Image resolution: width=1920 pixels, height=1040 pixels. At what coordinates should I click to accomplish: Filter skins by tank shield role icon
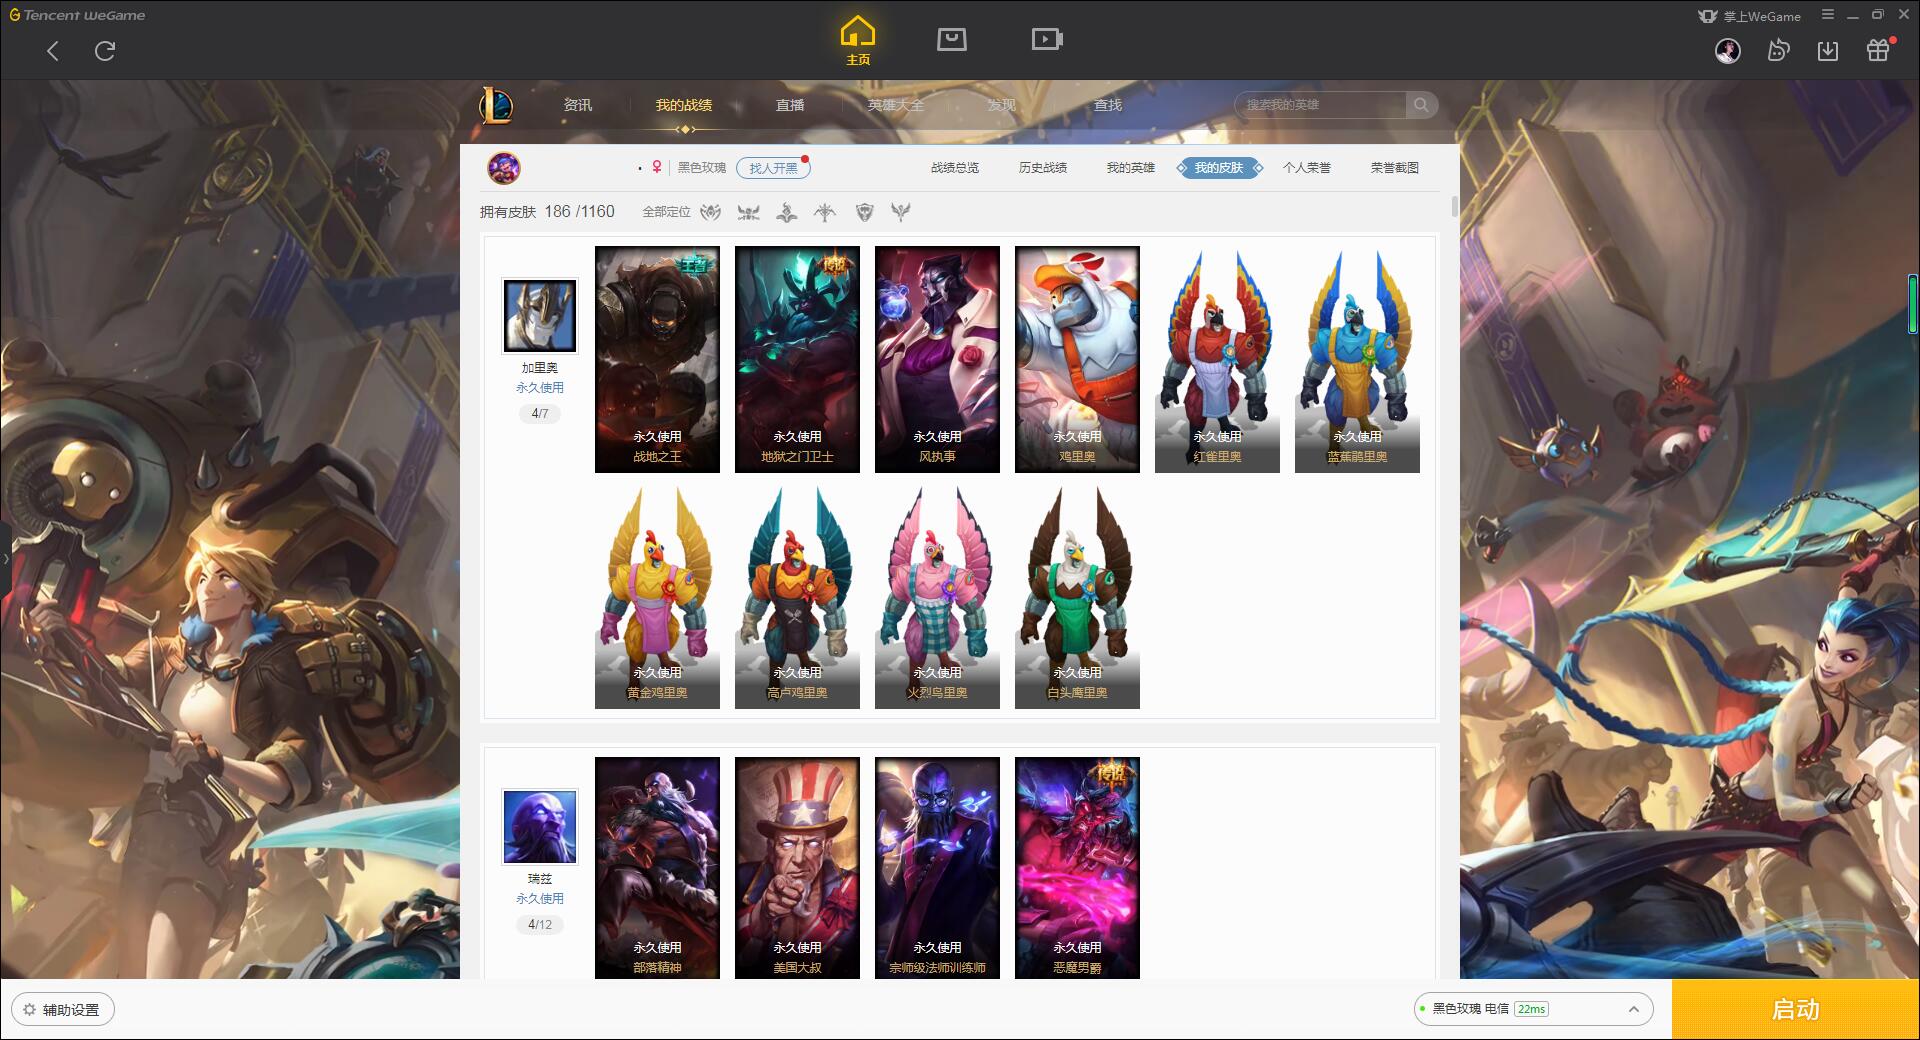tap(864, 212)
